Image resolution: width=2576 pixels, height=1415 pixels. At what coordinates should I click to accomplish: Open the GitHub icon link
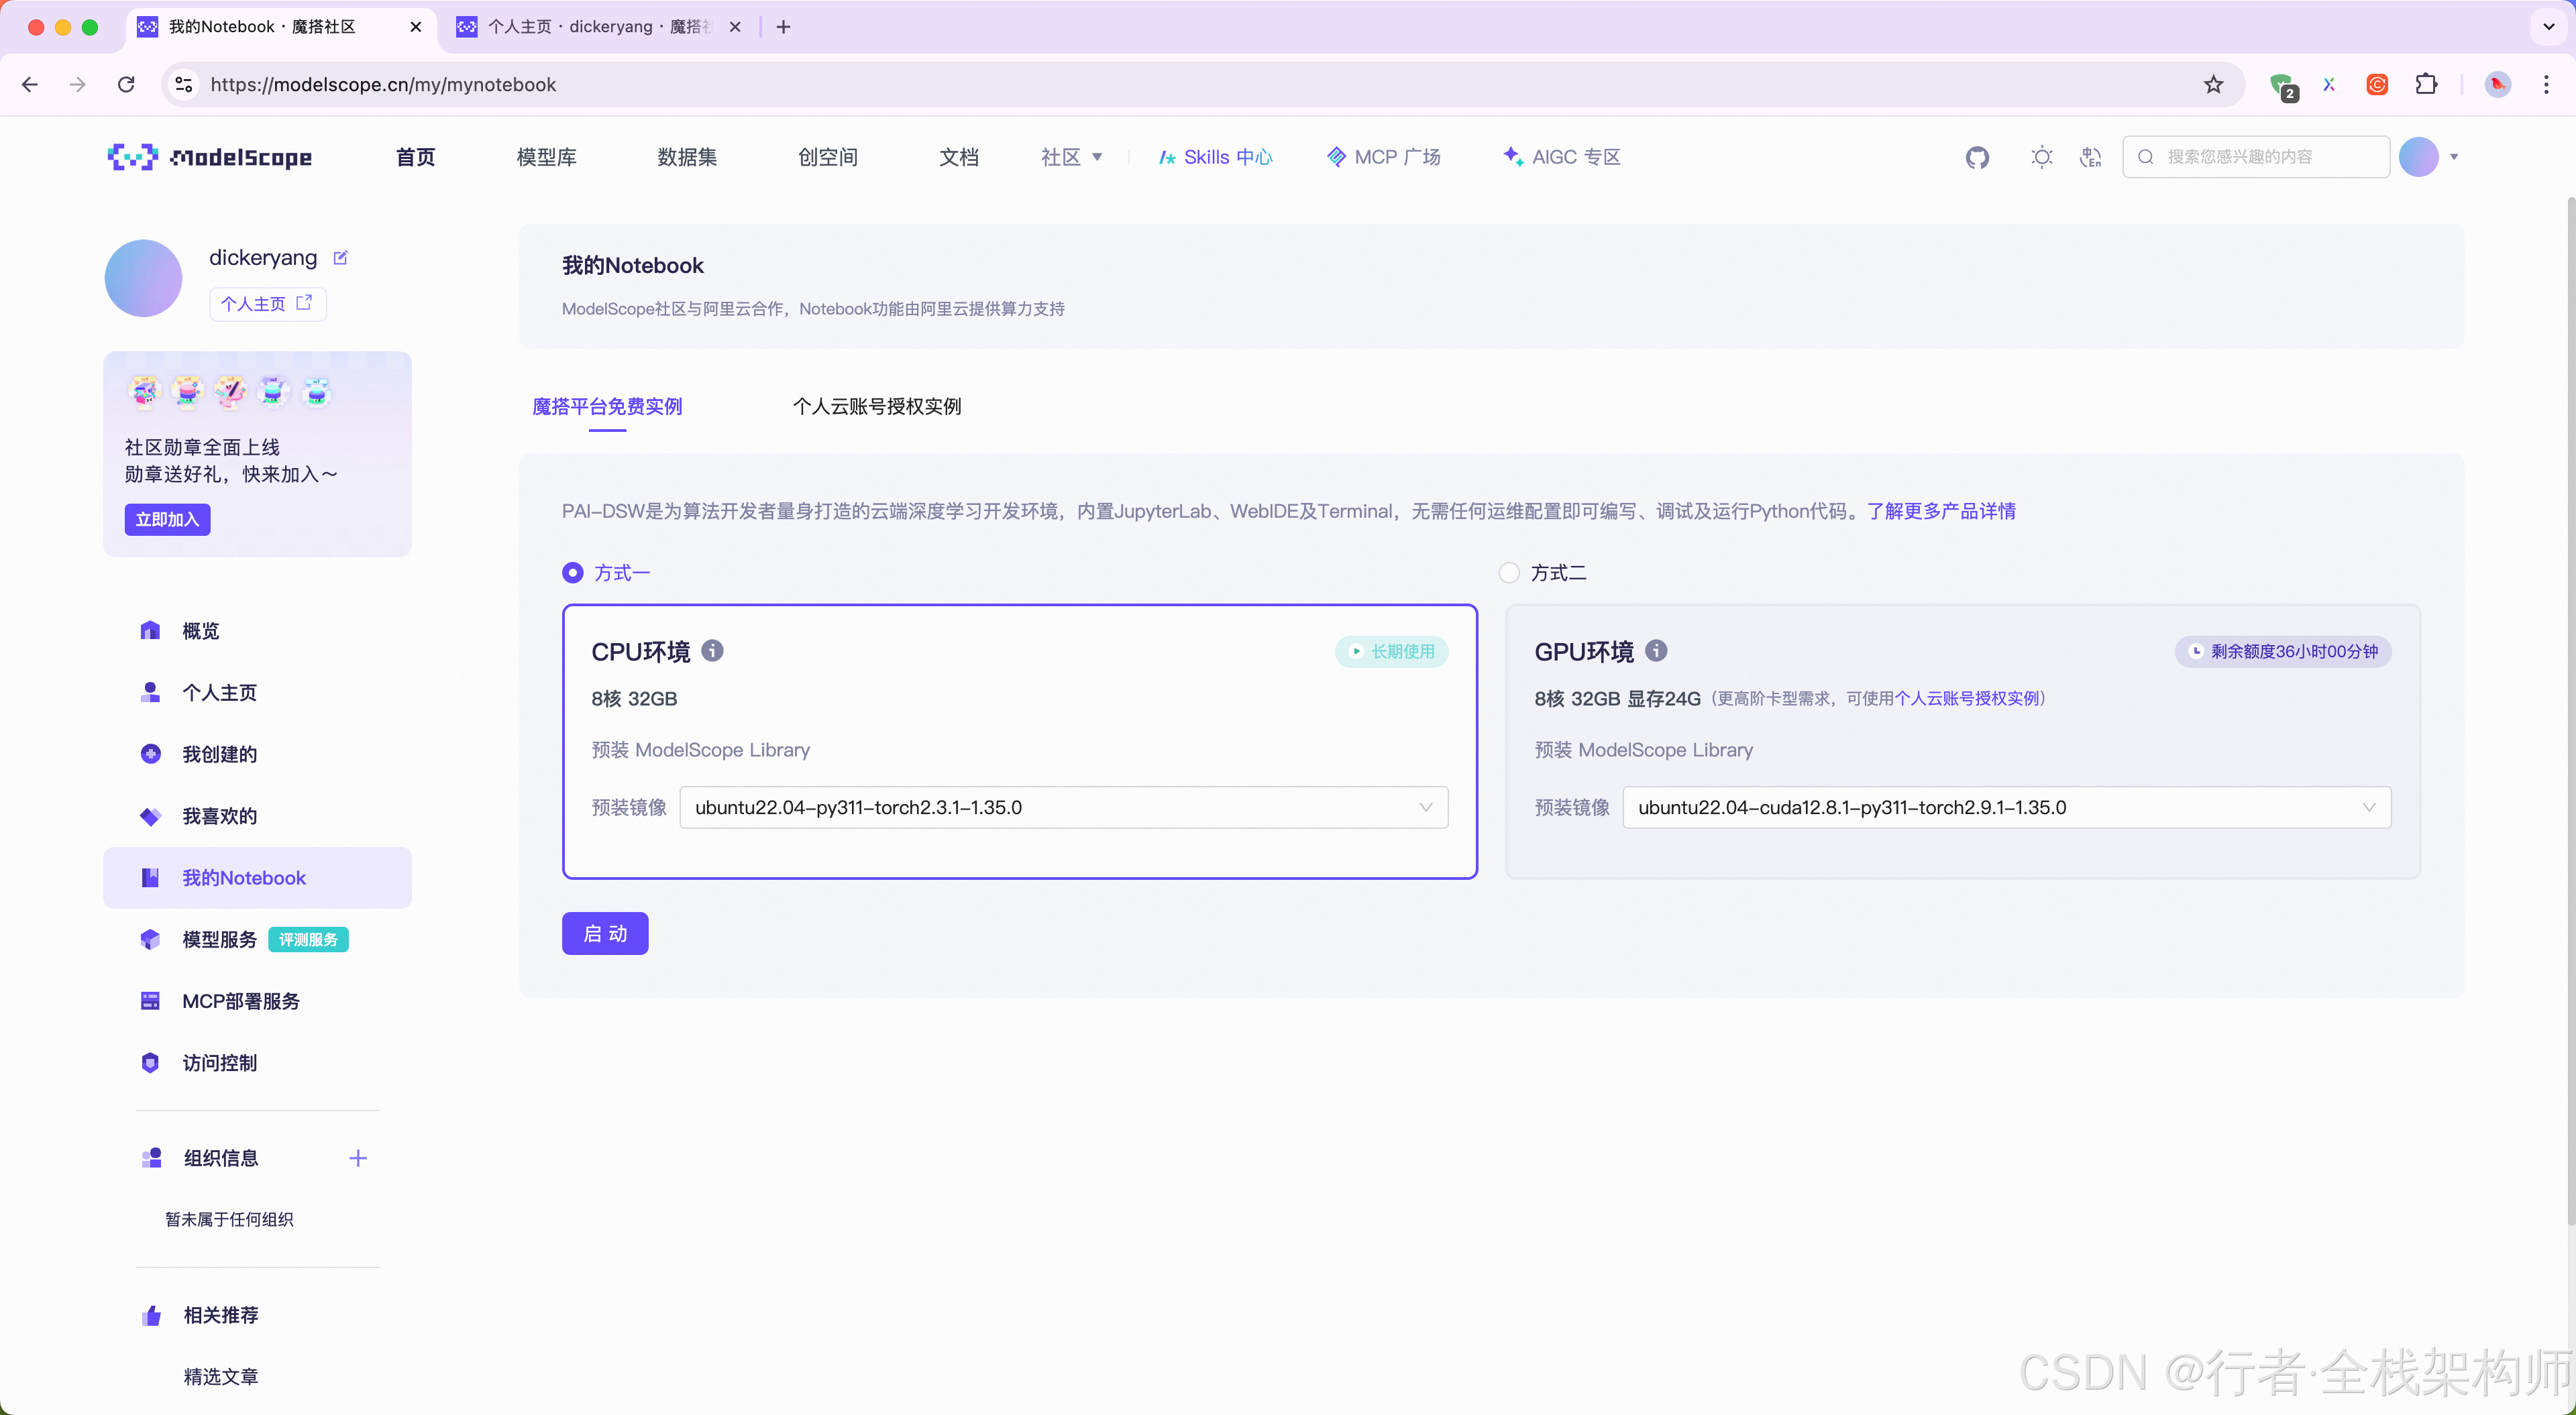pyautogui.click(x=1977, y=157)
